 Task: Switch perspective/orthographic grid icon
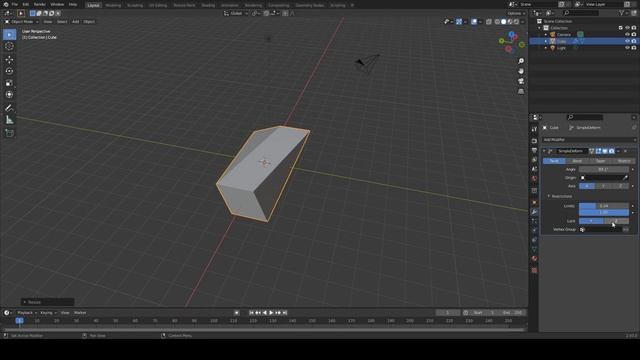click(521, 91)
